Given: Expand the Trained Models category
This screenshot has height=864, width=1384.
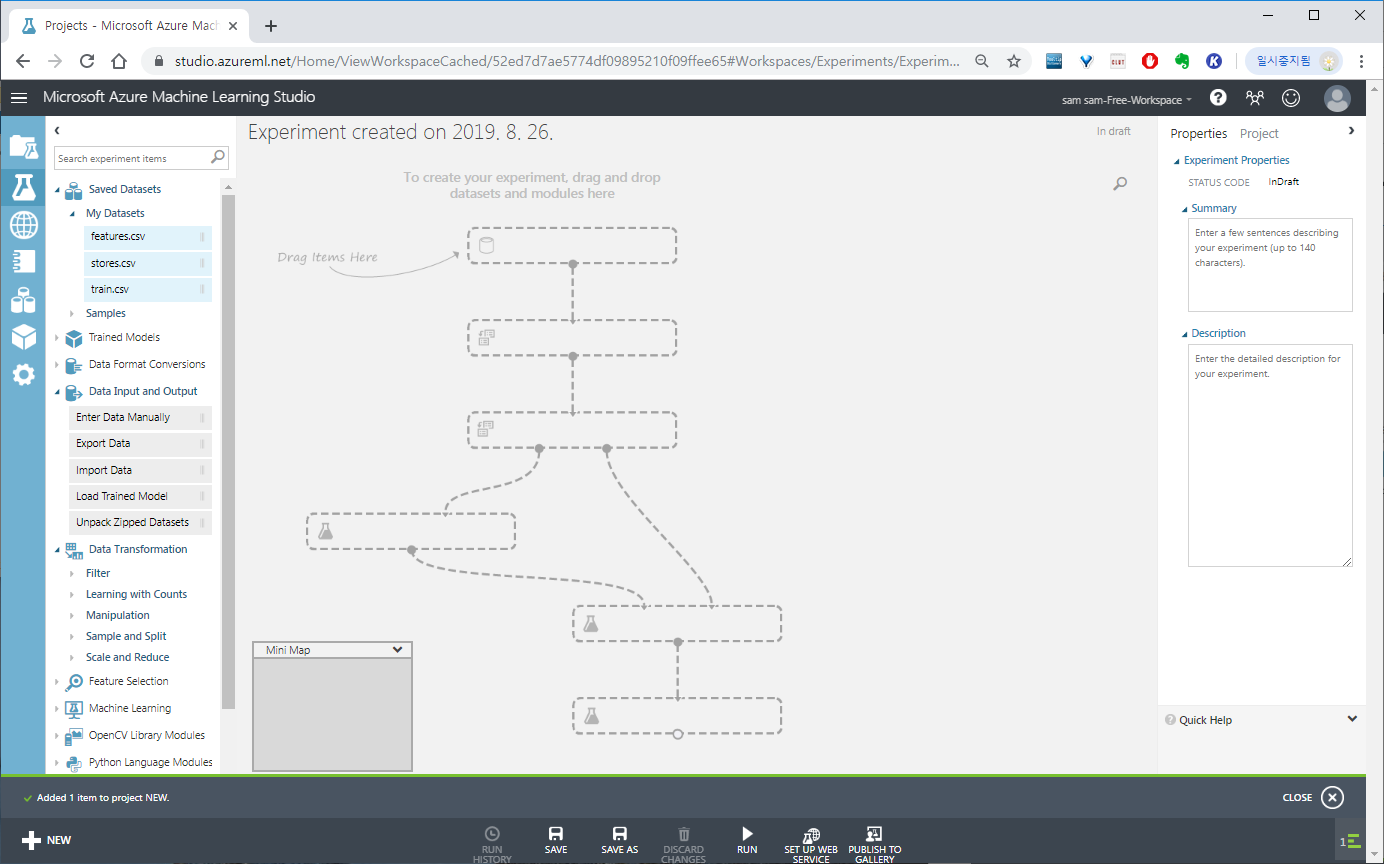Looking at the screenshot, I should click(x=57, y=338).
